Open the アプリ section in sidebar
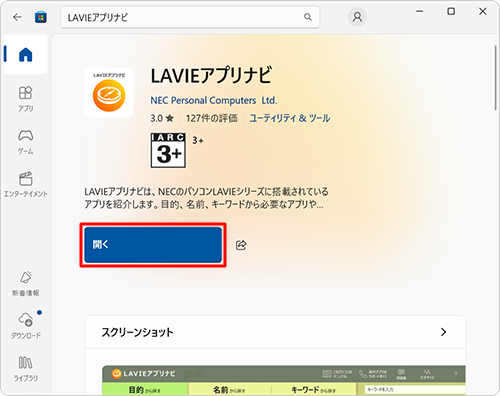500x396 pixels. [26, 99]
